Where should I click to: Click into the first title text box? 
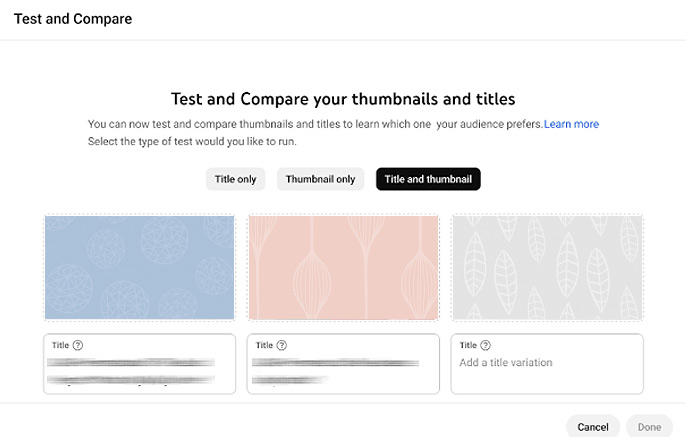140,364
